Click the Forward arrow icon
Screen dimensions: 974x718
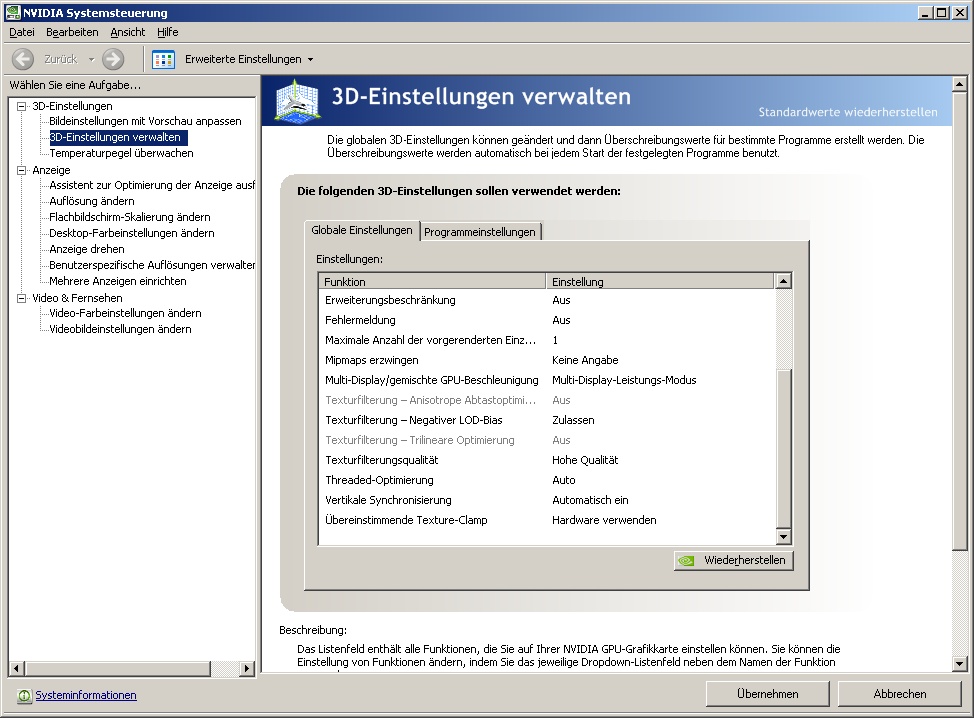113,59
